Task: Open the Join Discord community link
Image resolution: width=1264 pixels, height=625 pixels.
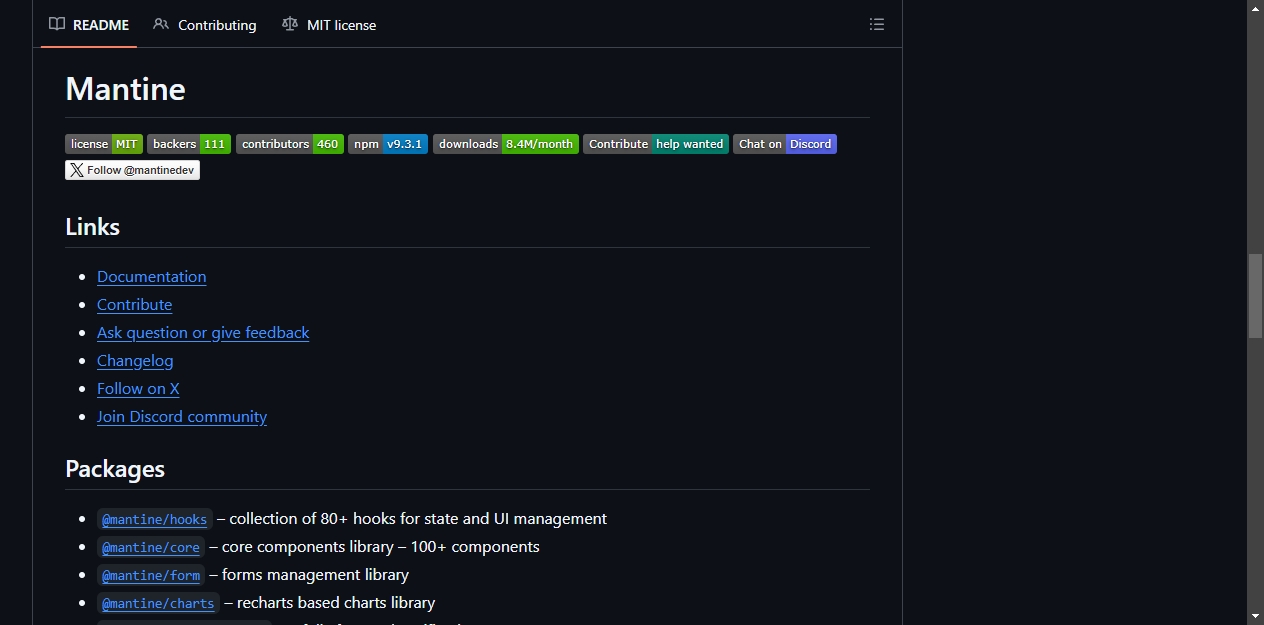Action: coord(182,417)
